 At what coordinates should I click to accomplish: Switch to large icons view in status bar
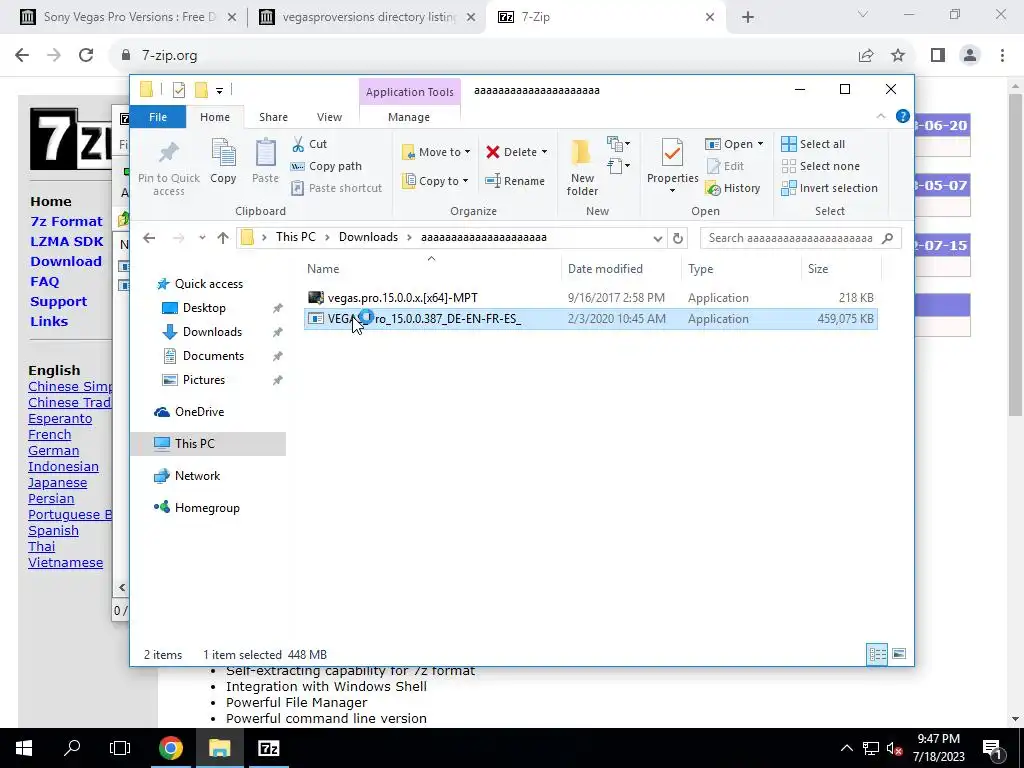point(899,654)
